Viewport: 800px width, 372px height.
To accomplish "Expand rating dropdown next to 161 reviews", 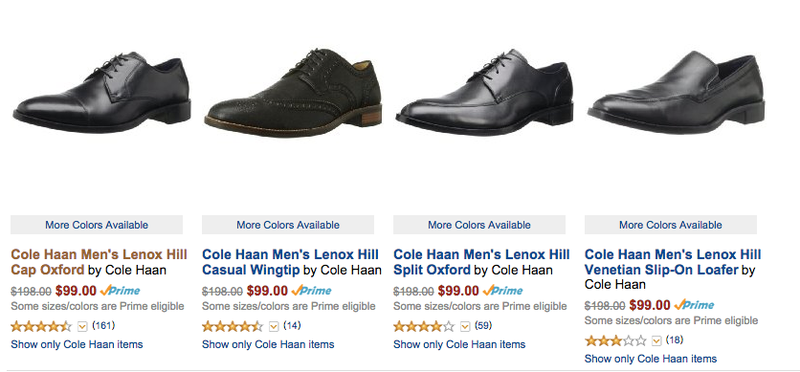I will click(x=83, y=326).
